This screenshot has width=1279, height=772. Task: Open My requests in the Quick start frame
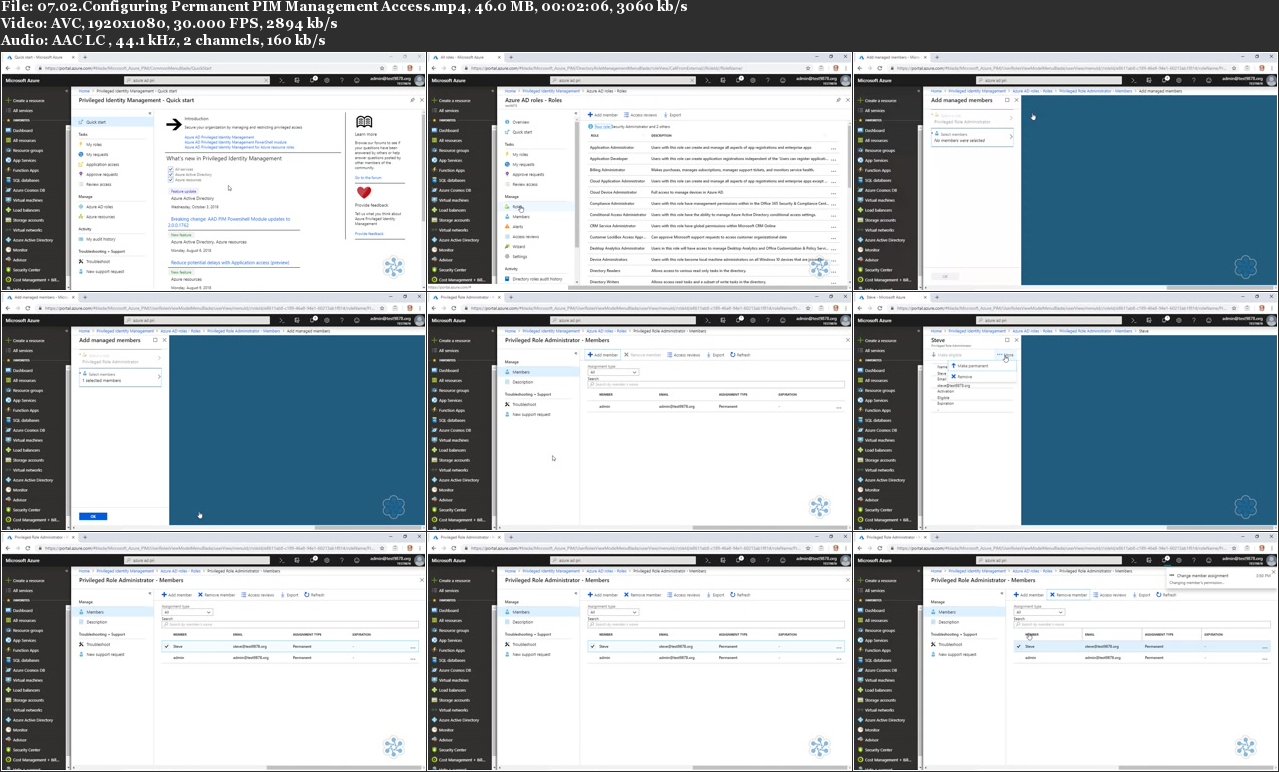point(97,154)
